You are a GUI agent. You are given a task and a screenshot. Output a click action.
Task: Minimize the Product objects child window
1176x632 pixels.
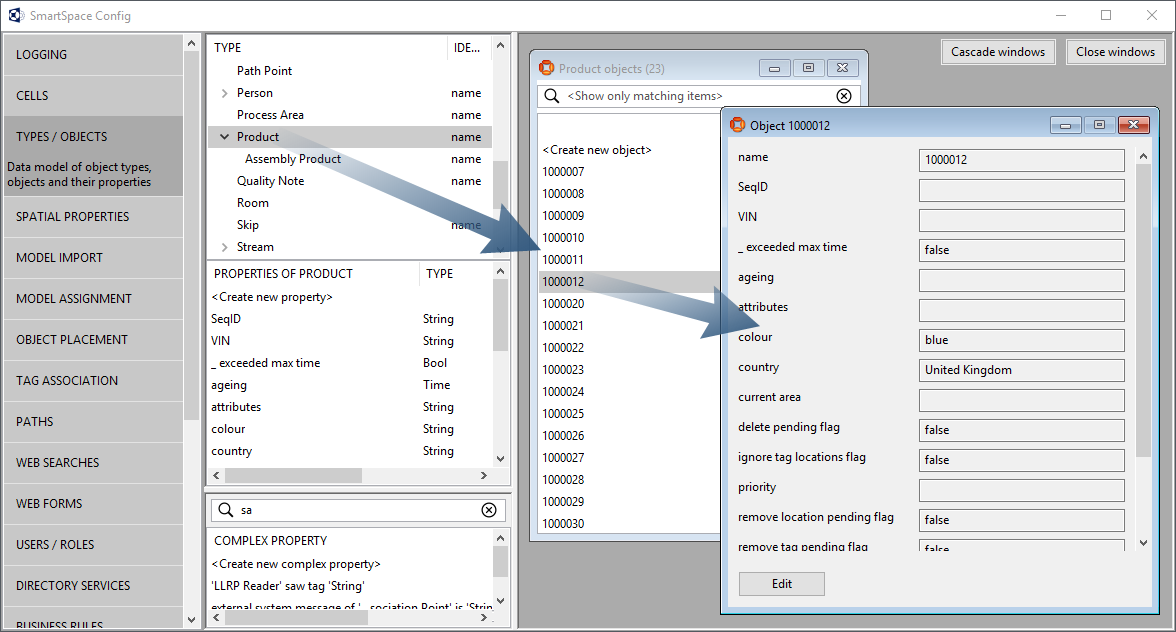[x=774, y=68]
